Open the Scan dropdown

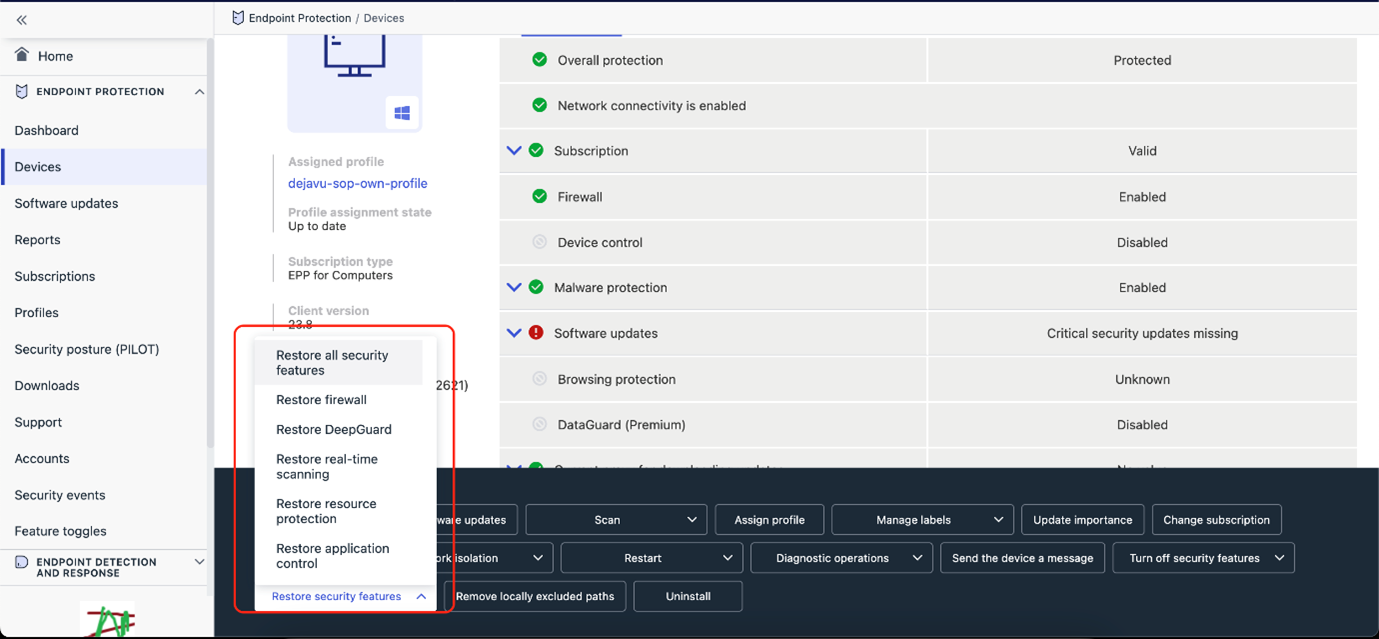(x=616, y=520)
